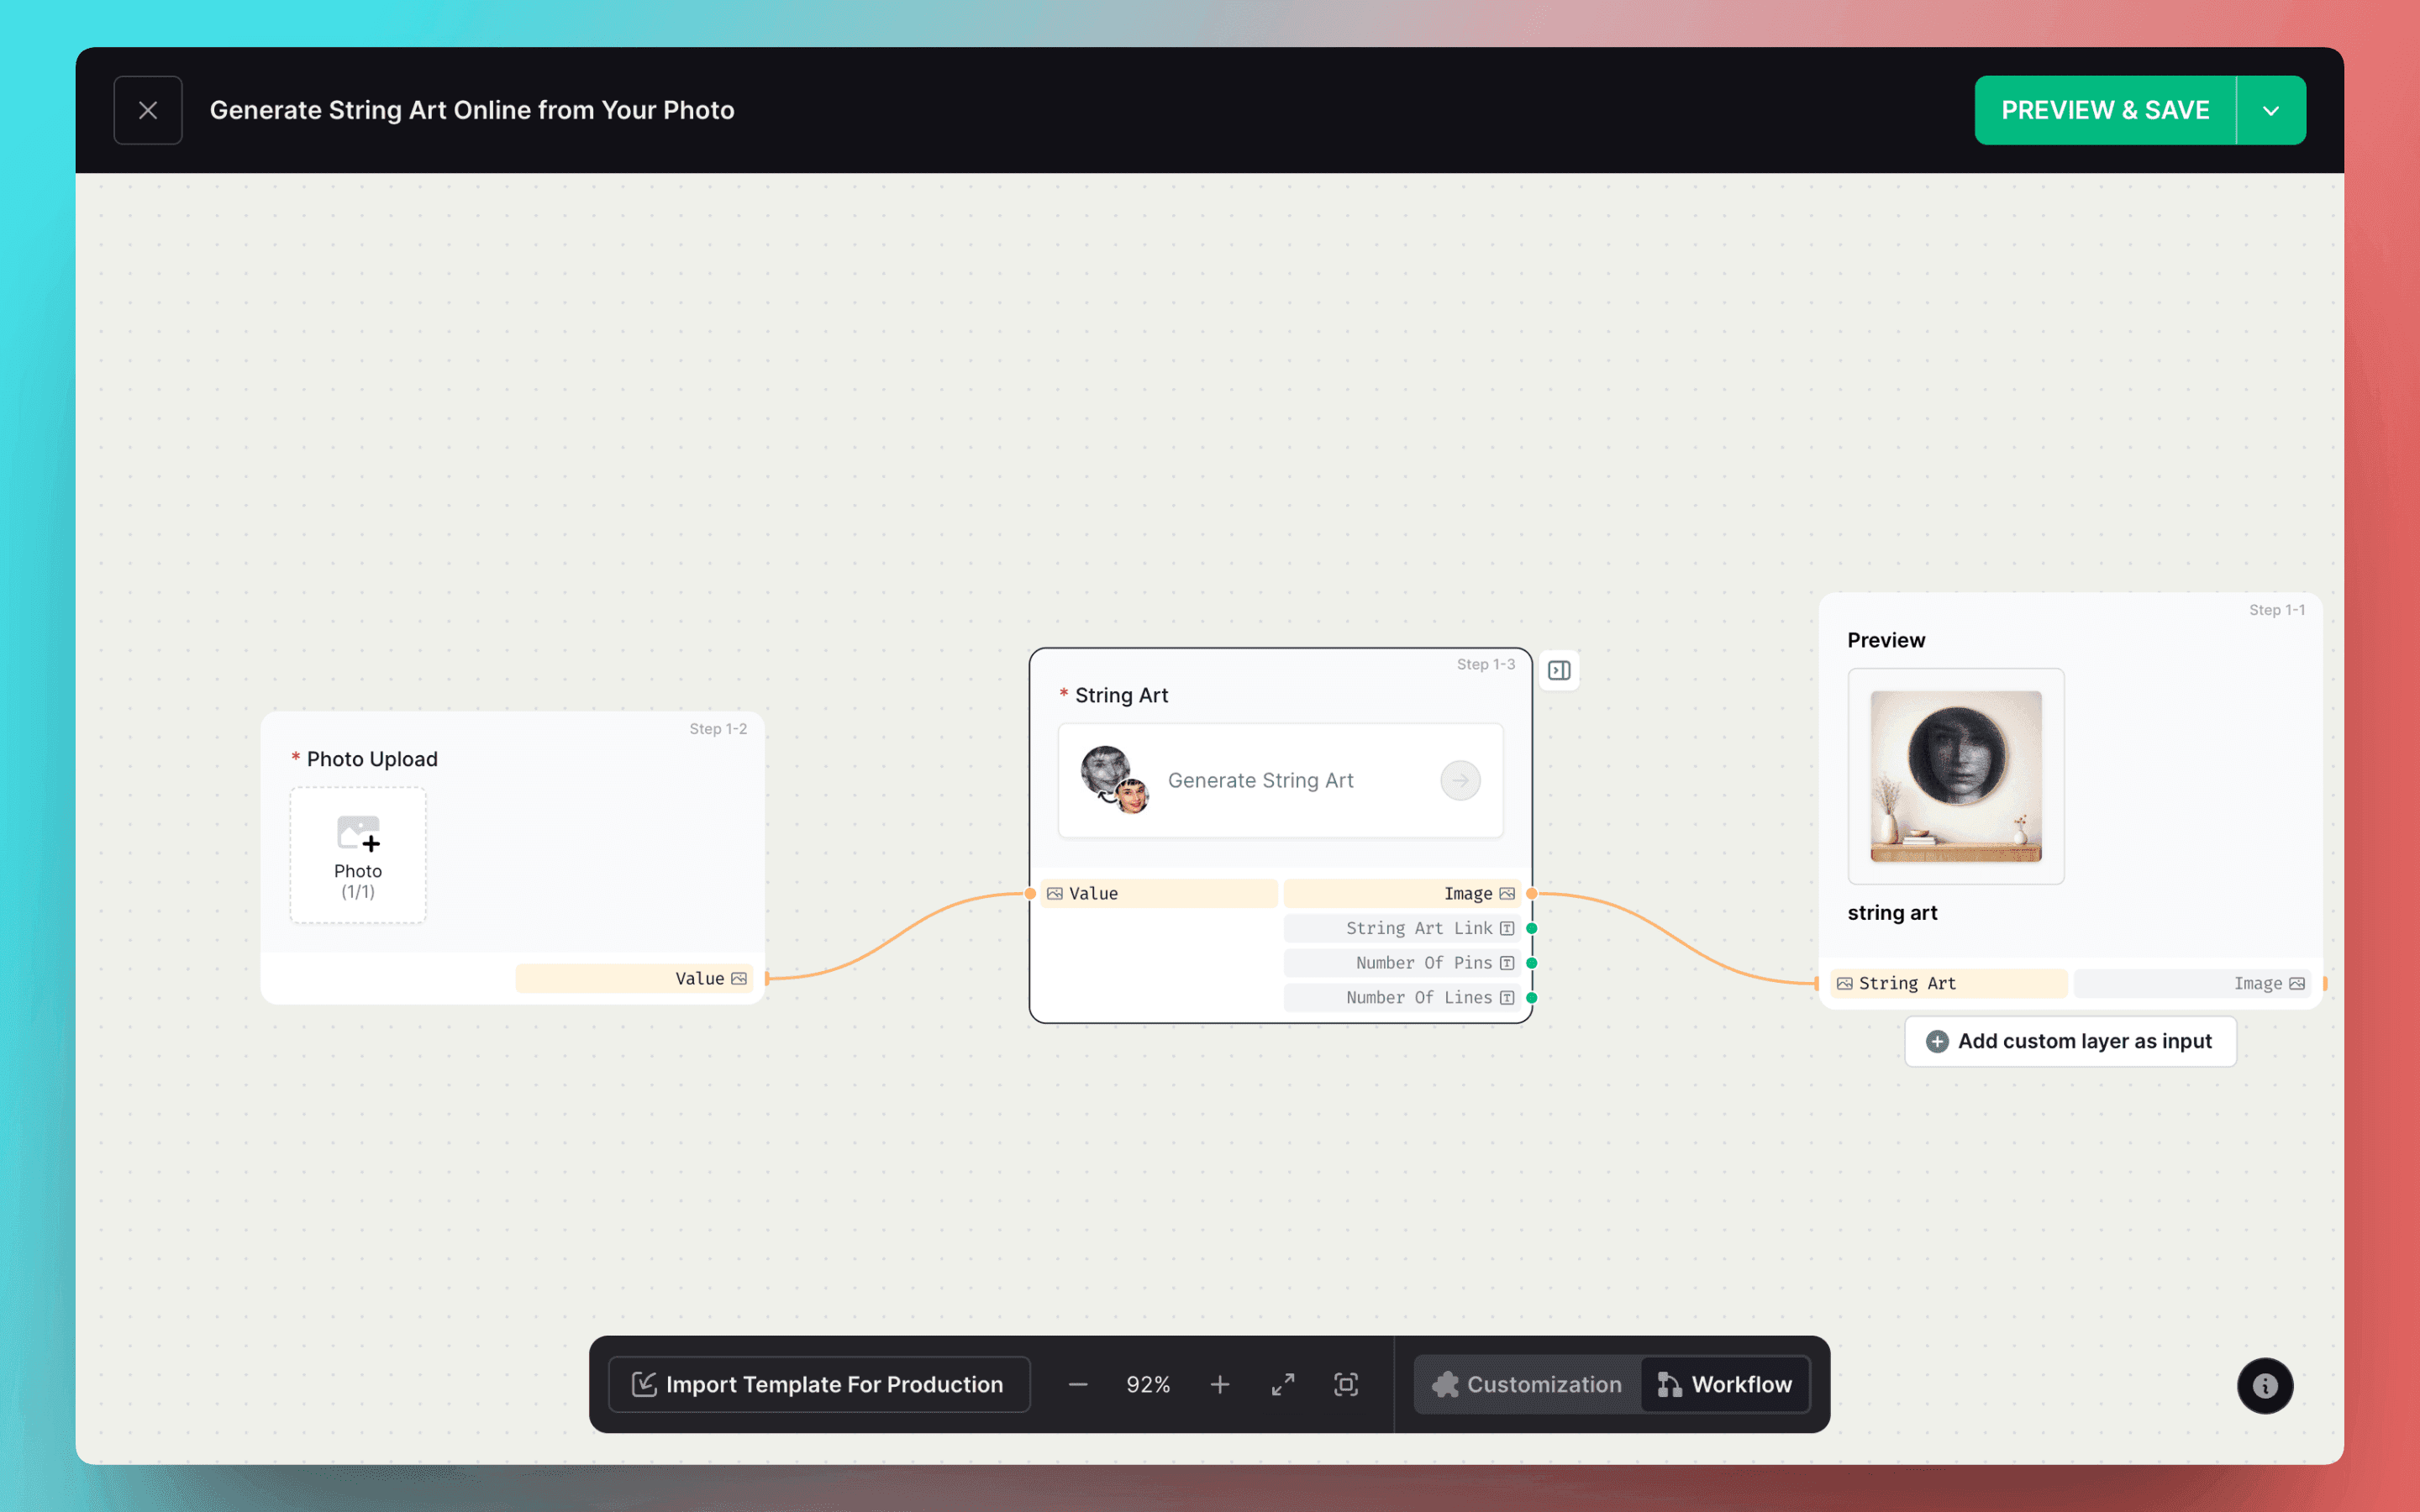Click the side panel icon beside the String Art node
This screenshot has height=1512, width=2420.
[1559, 670]
